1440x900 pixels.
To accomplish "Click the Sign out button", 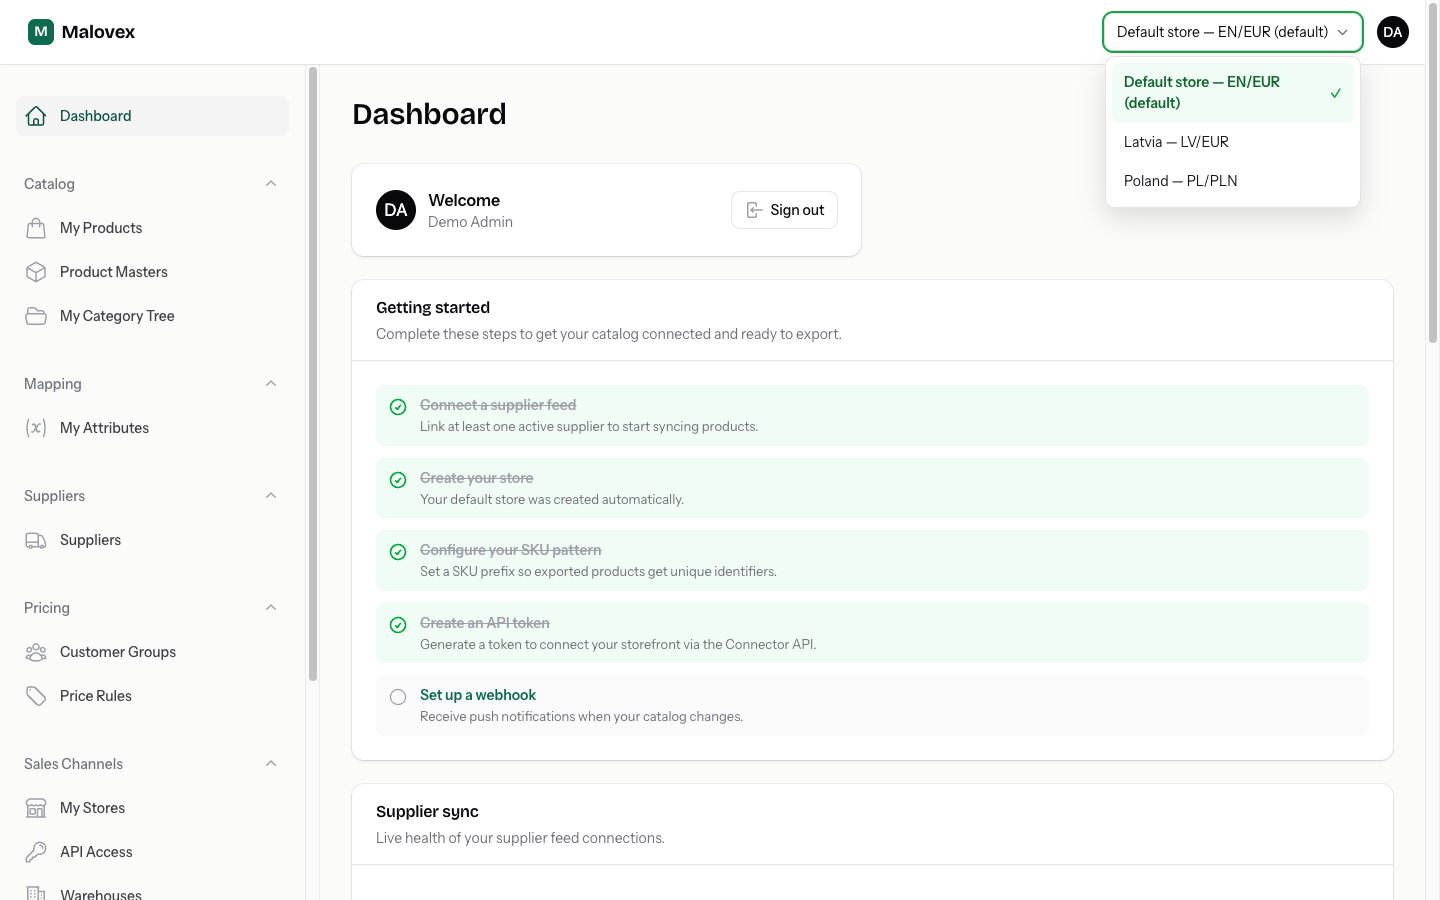I will (784, 210).
